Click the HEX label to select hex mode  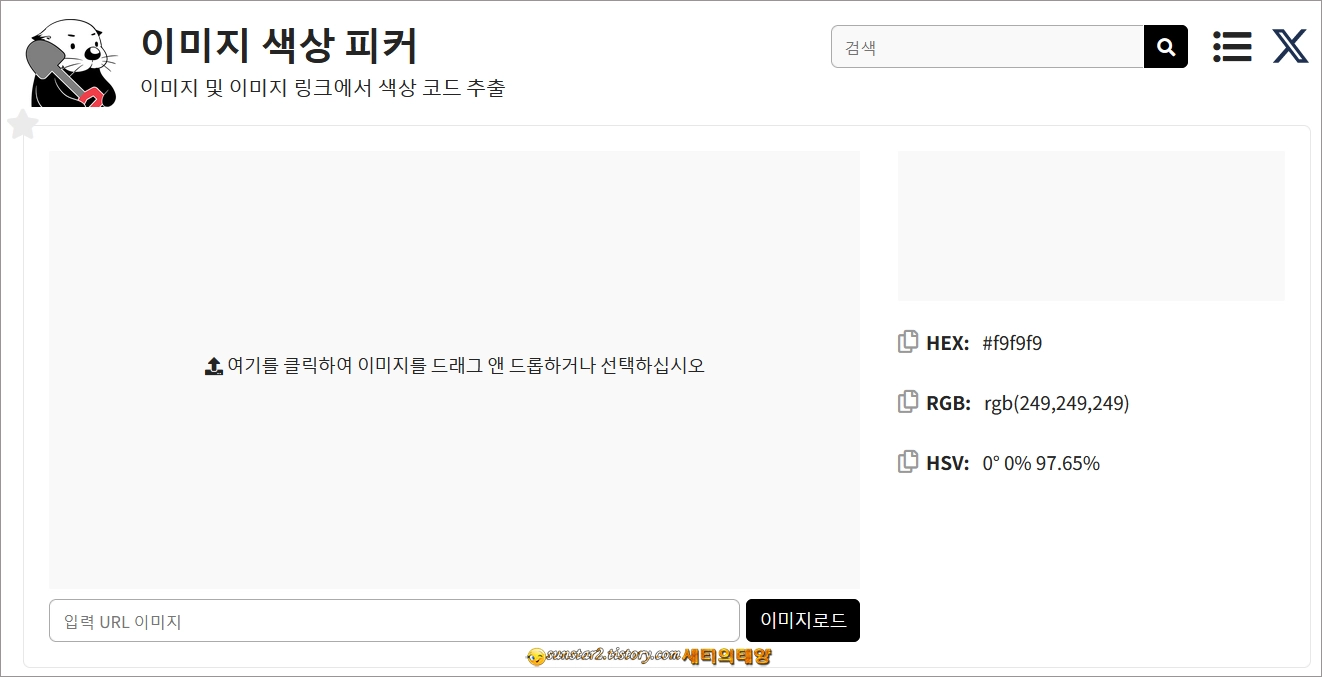[948, 342]
